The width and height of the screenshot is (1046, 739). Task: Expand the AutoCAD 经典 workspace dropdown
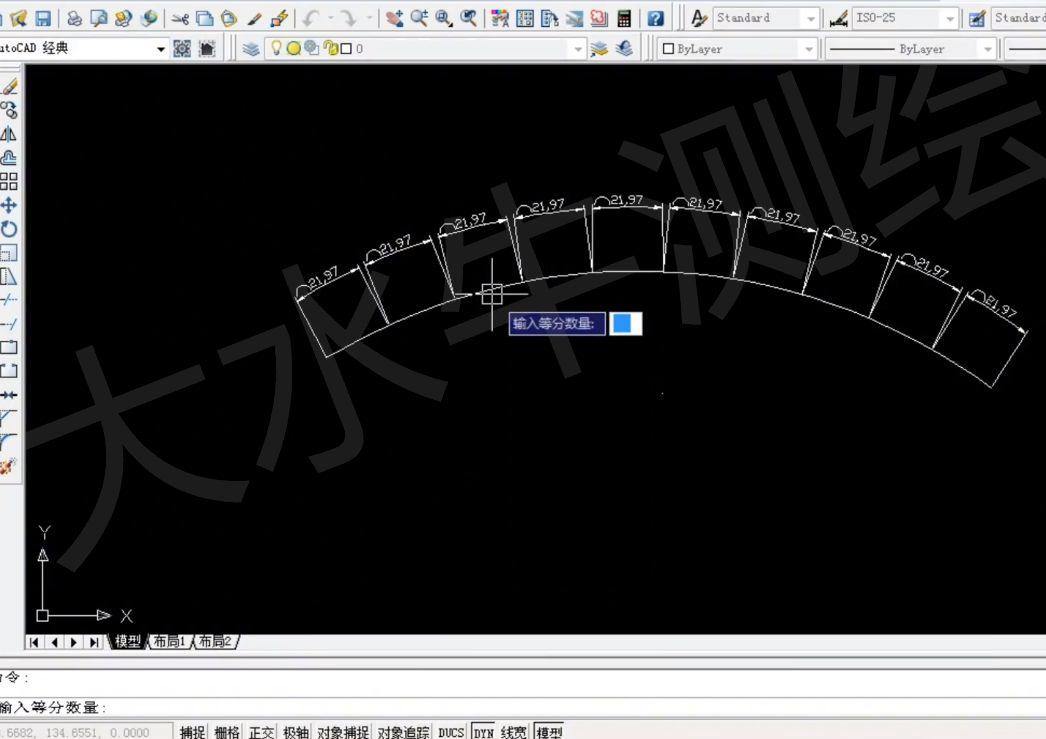tap(161, 49)
